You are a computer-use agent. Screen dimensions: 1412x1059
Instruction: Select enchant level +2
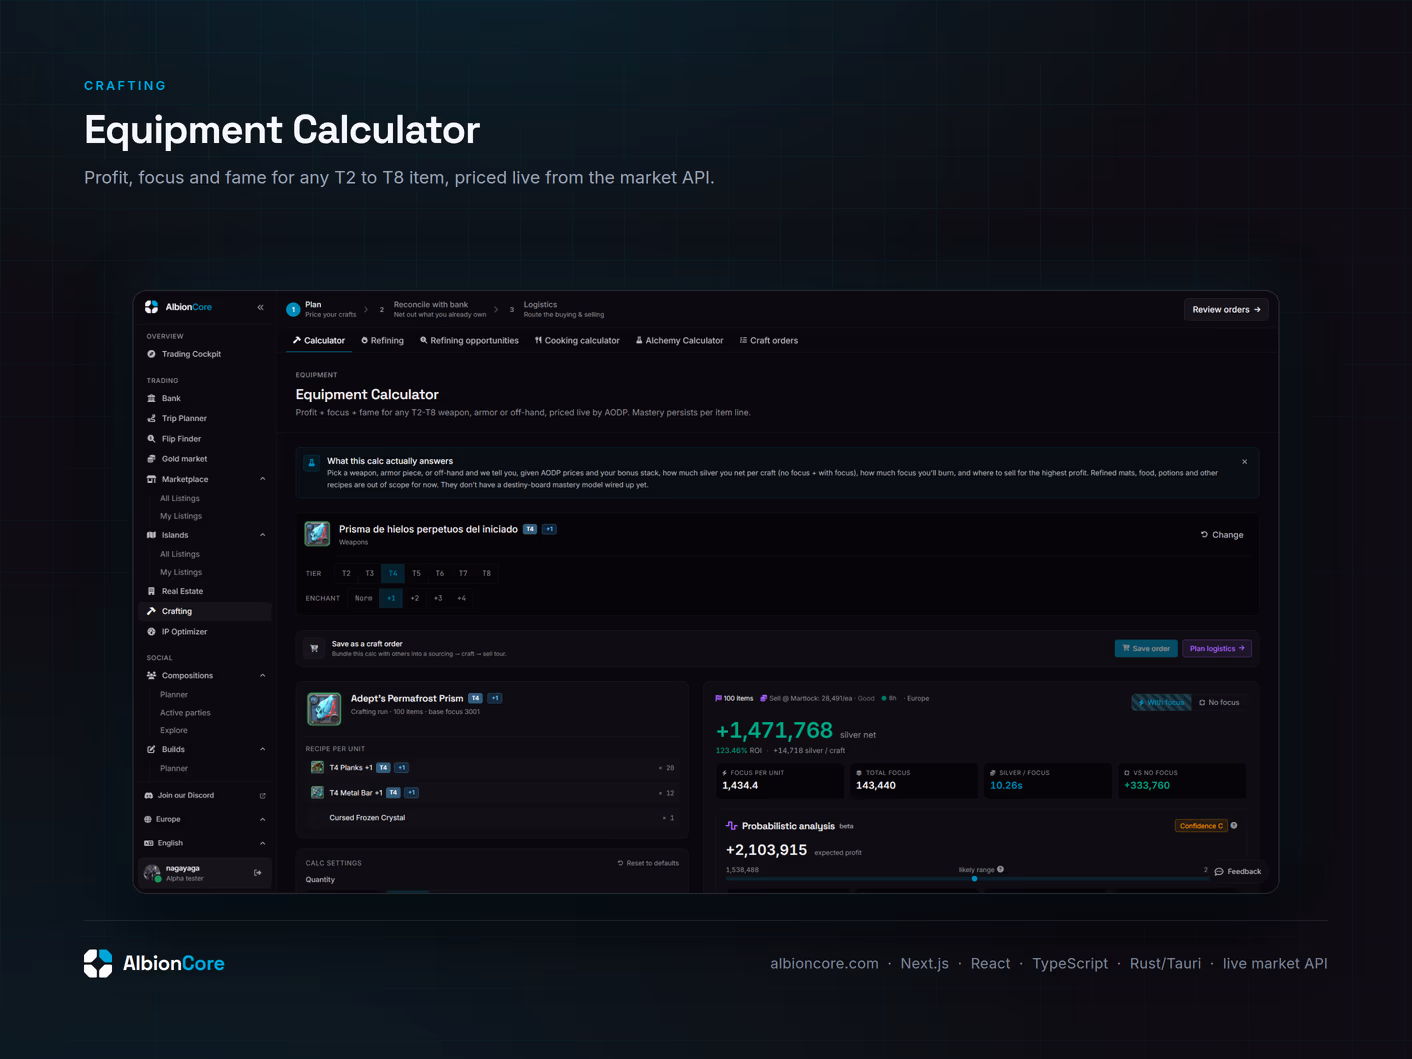tap(415, 598)
